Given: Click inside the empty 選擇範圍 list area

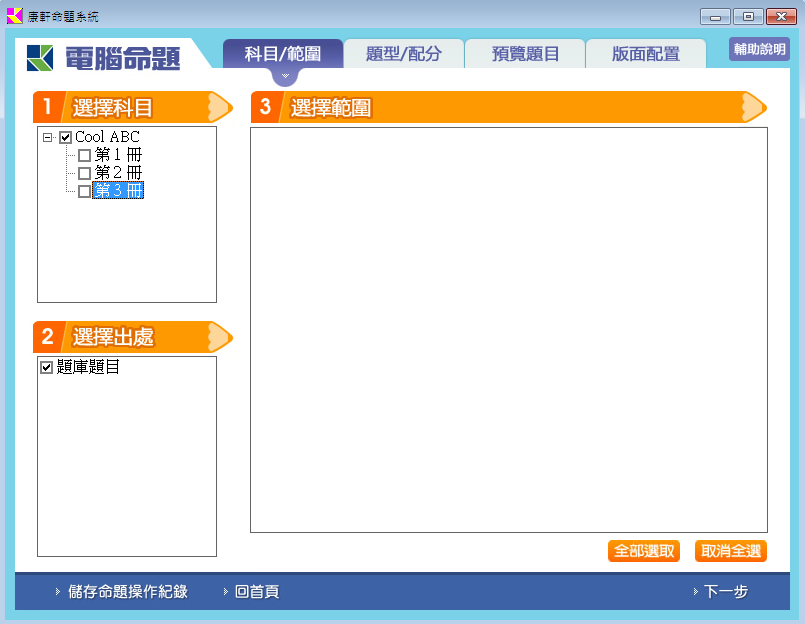Looking at the screenshot, I should coord(508,330).
